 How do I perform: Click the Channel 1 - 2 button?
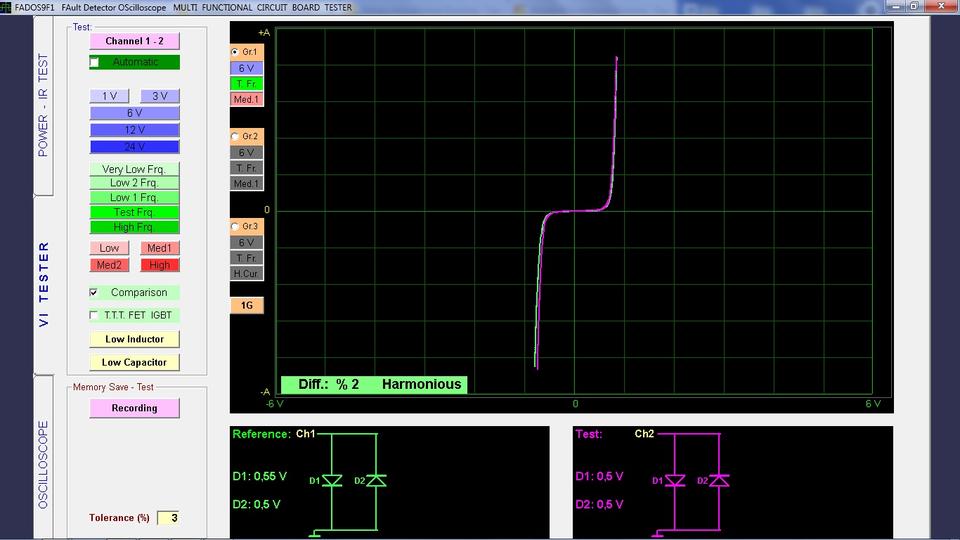tap(134, 41)
